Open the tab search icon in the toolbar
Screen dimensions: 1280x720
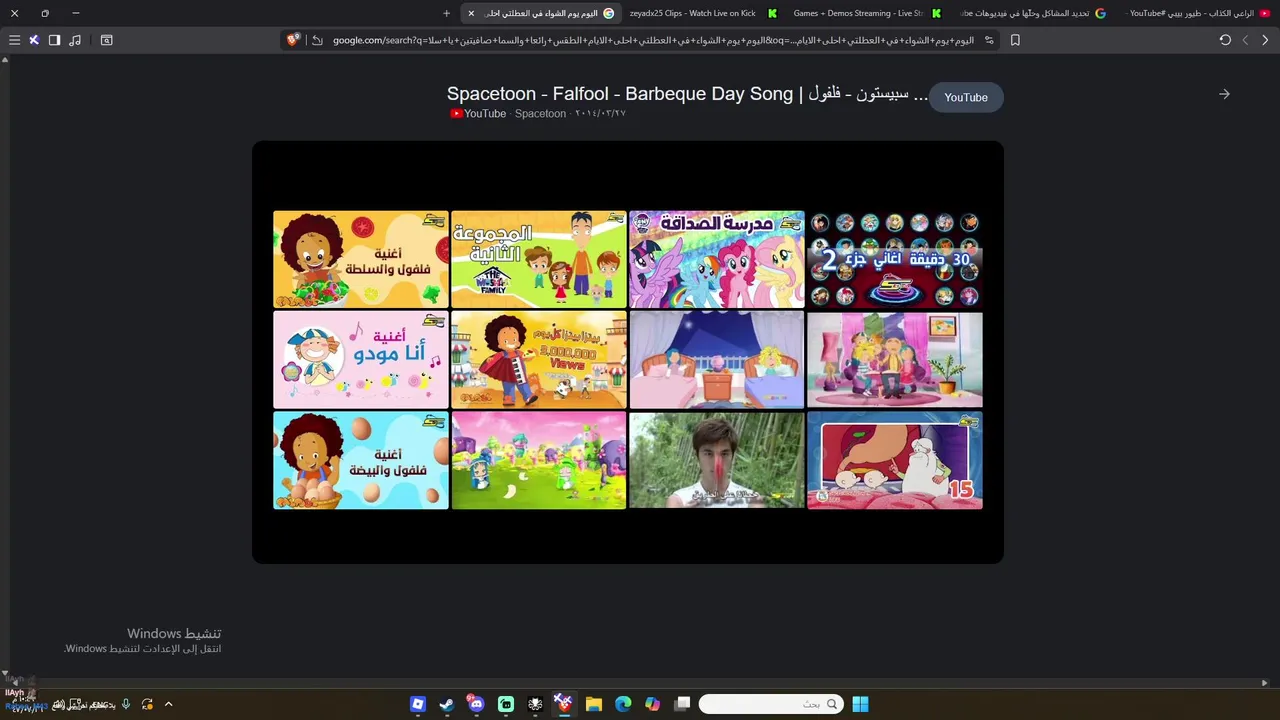[x=107, y=40]
